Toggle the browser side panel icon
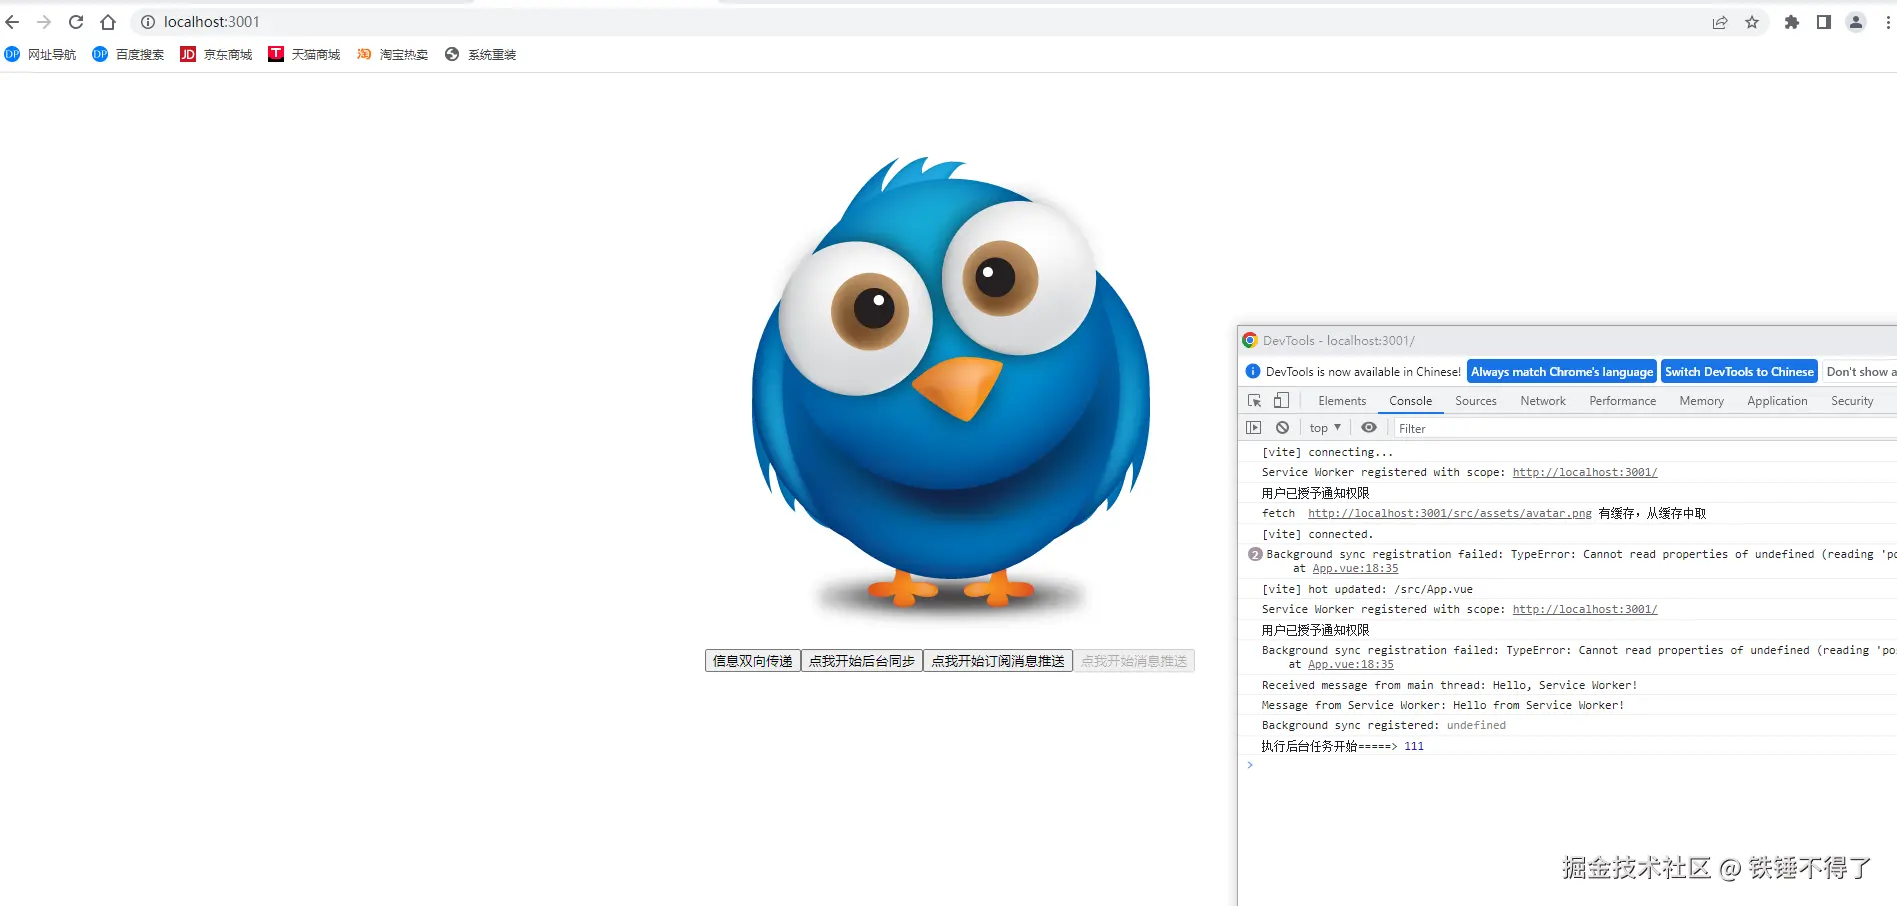Screen dimensions: 1897x906 click(1824, 22)
